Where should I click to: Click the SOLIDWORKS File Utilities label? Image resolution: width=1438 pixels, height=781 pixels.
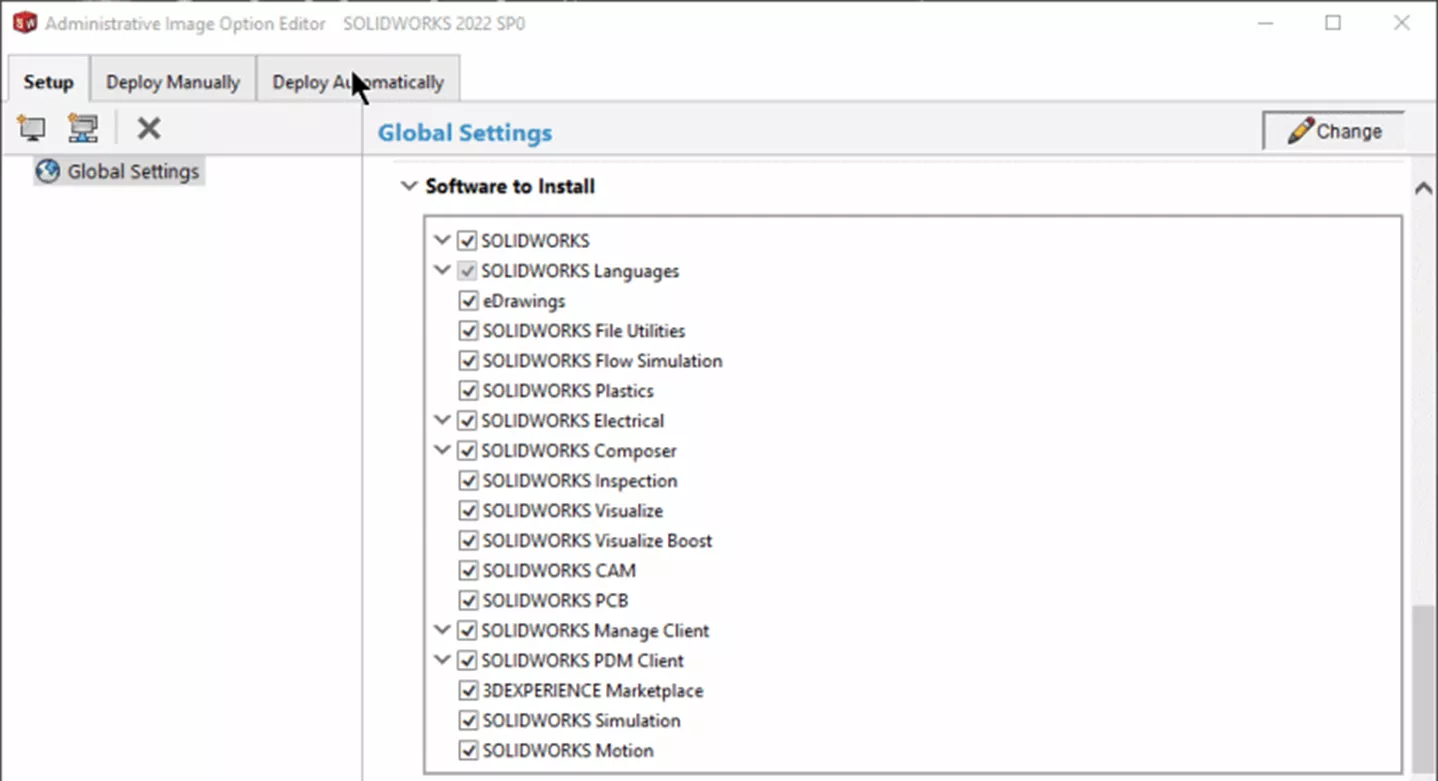(584, 331)
